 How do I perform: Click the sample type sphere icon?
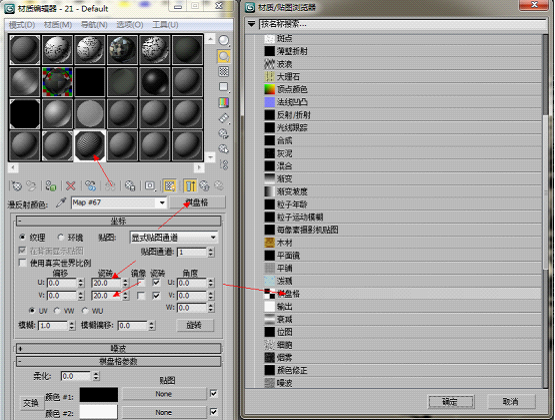tap(224, 41)
